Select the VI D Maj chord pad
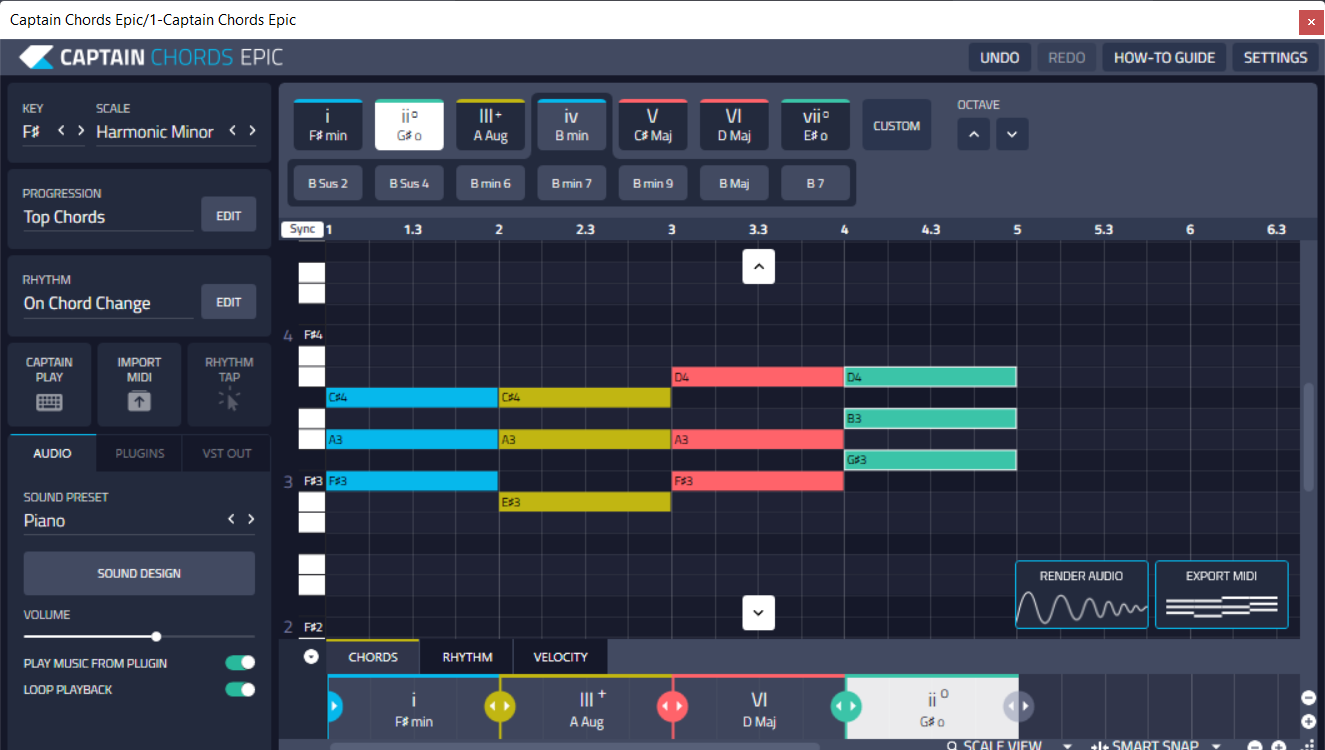The height and width of the screenshot is (750, 1325). pos(734,125)
